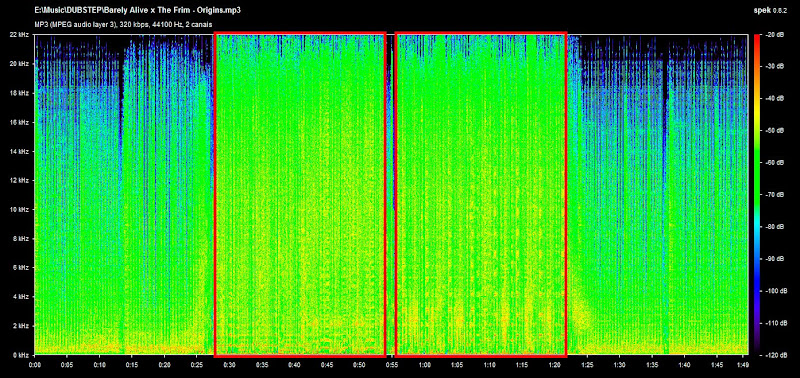
Task: Click the '0:20' time axis label
Action: [x=165, y=365]
